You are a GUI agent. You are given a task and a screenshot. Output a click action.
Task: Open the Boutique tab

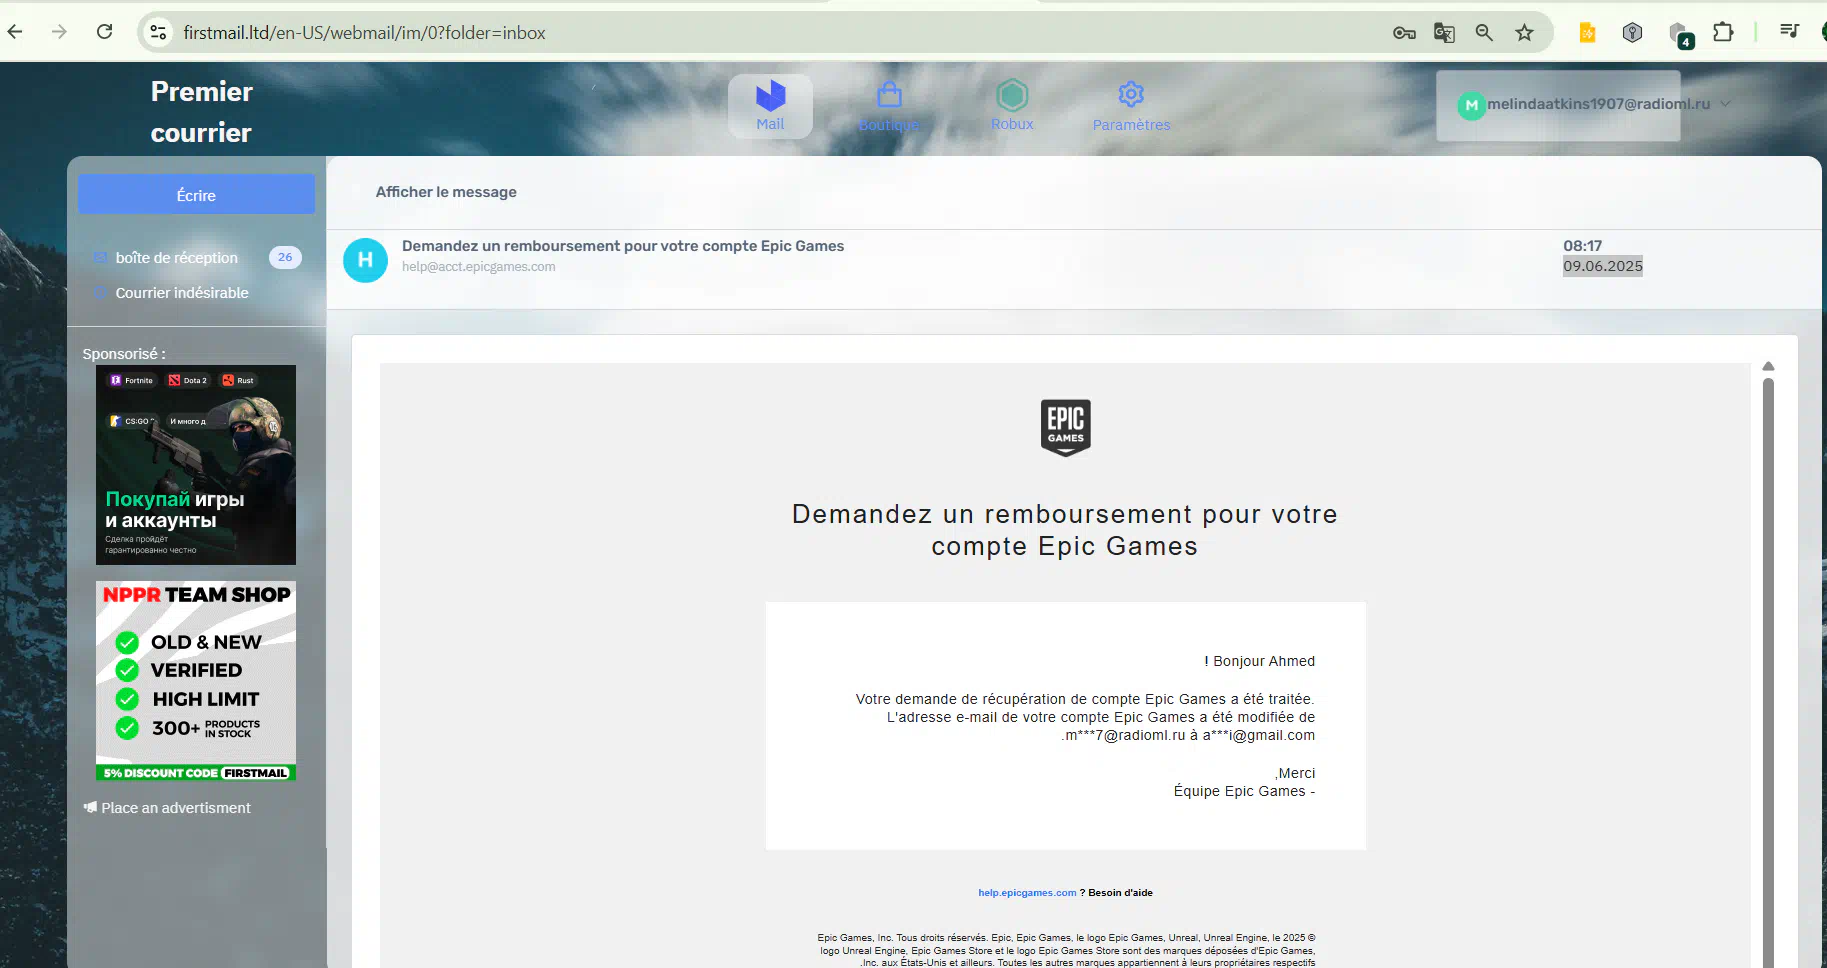pos(889,107)
